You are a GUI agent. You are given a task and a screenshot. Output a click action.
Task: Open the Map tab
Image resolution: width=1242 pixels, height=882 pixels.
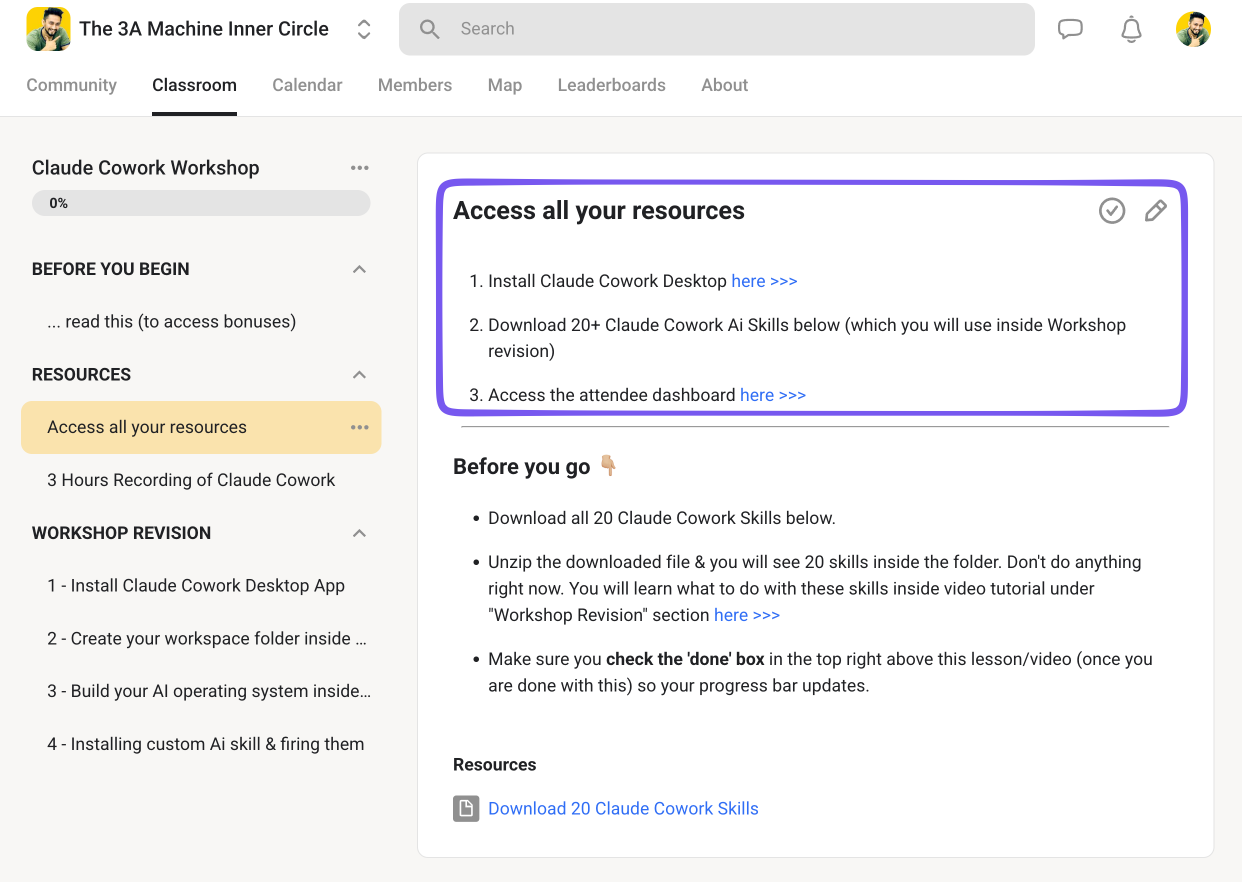pos(505,85)
